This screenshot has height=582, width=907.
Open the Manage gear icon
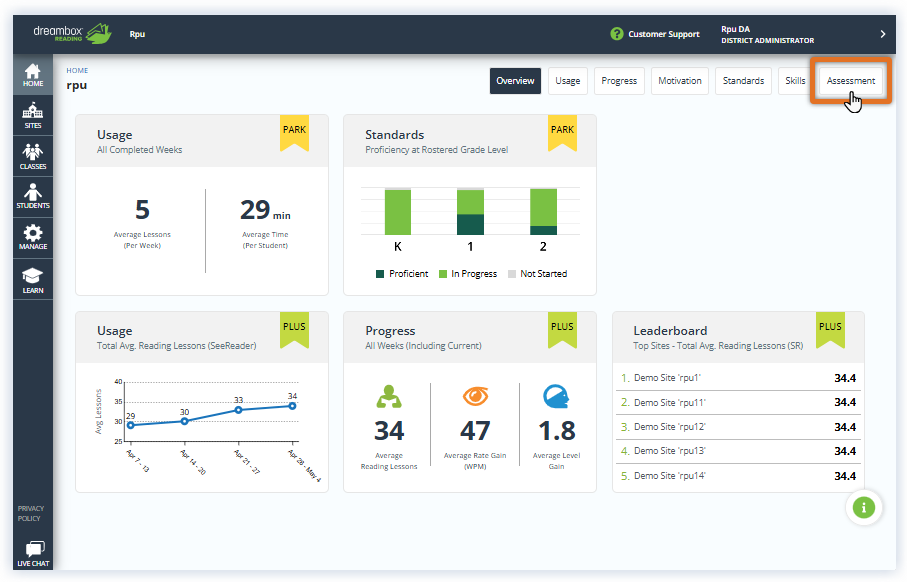[x=32, y=237]
